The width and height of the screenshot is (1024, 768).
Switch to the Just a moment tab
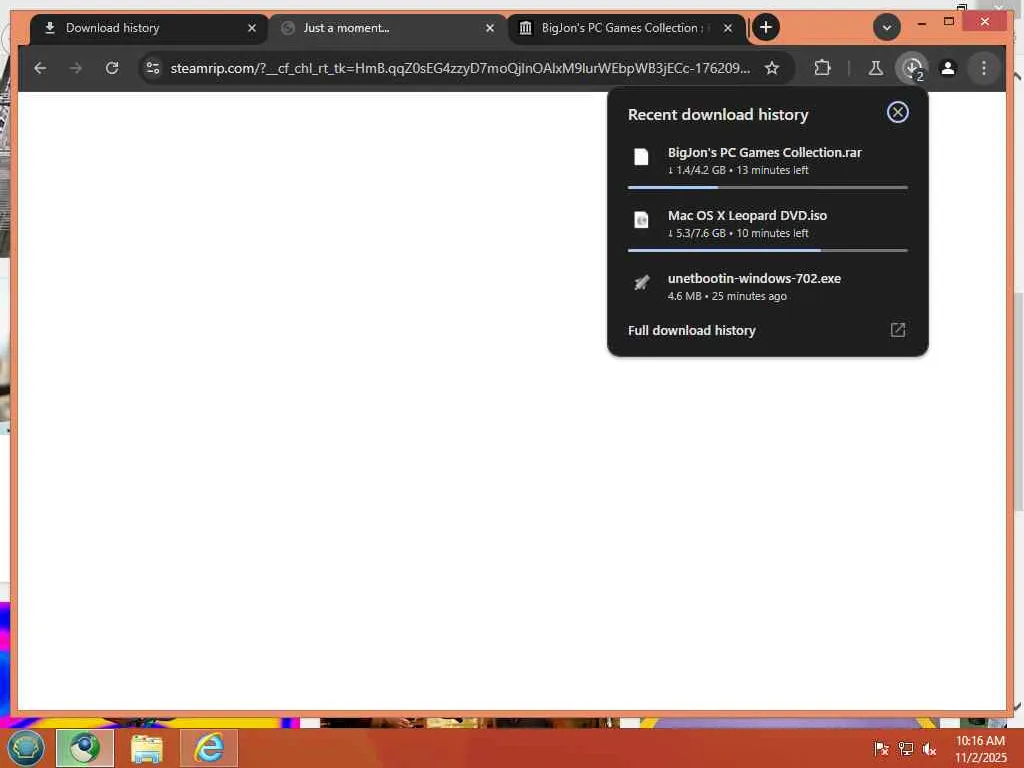coord(388,28)
